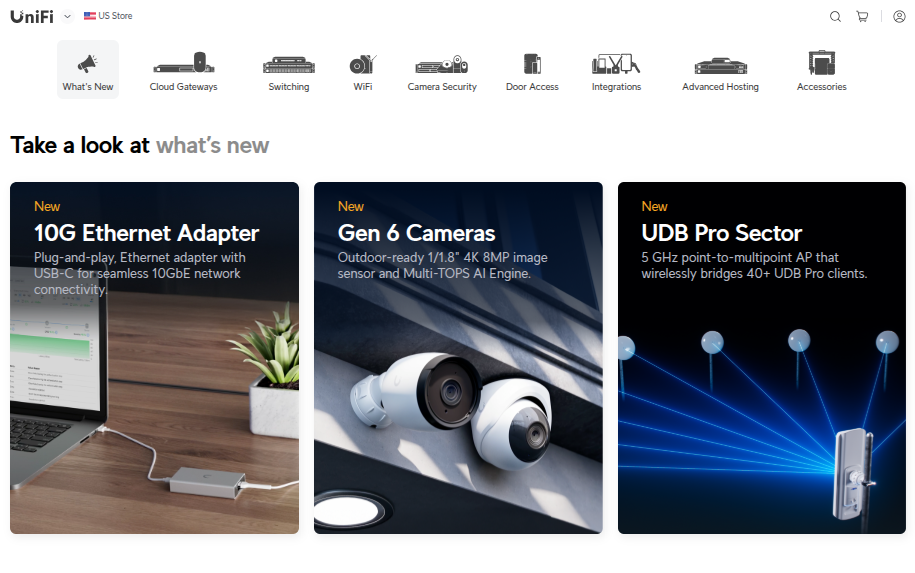Open the search magnifier icon
Image resolution: width=915 pixels, height=573 pixels.
pyautogui.click(x=835, y=16)
